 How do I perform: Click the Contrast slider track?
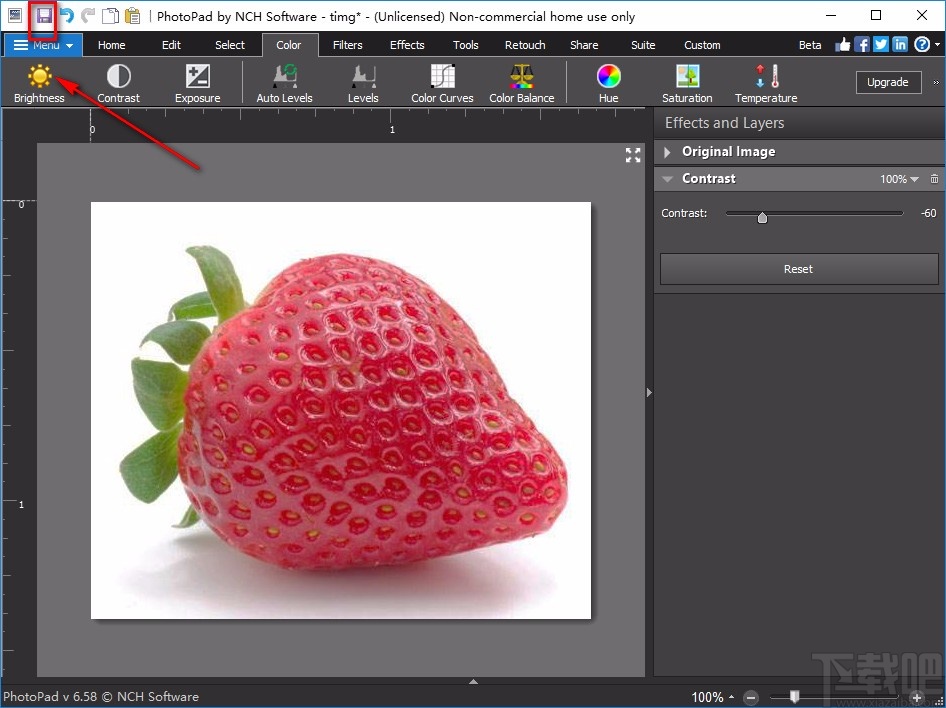pyautogui.click(x=830, y=213)
